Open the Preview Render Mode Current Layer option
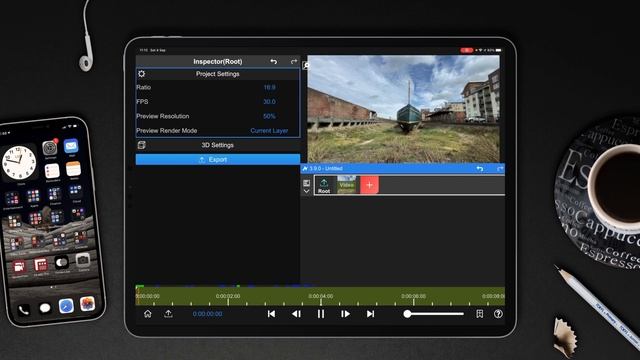Viewport: 640px width, 360px height. click(269, 131)
